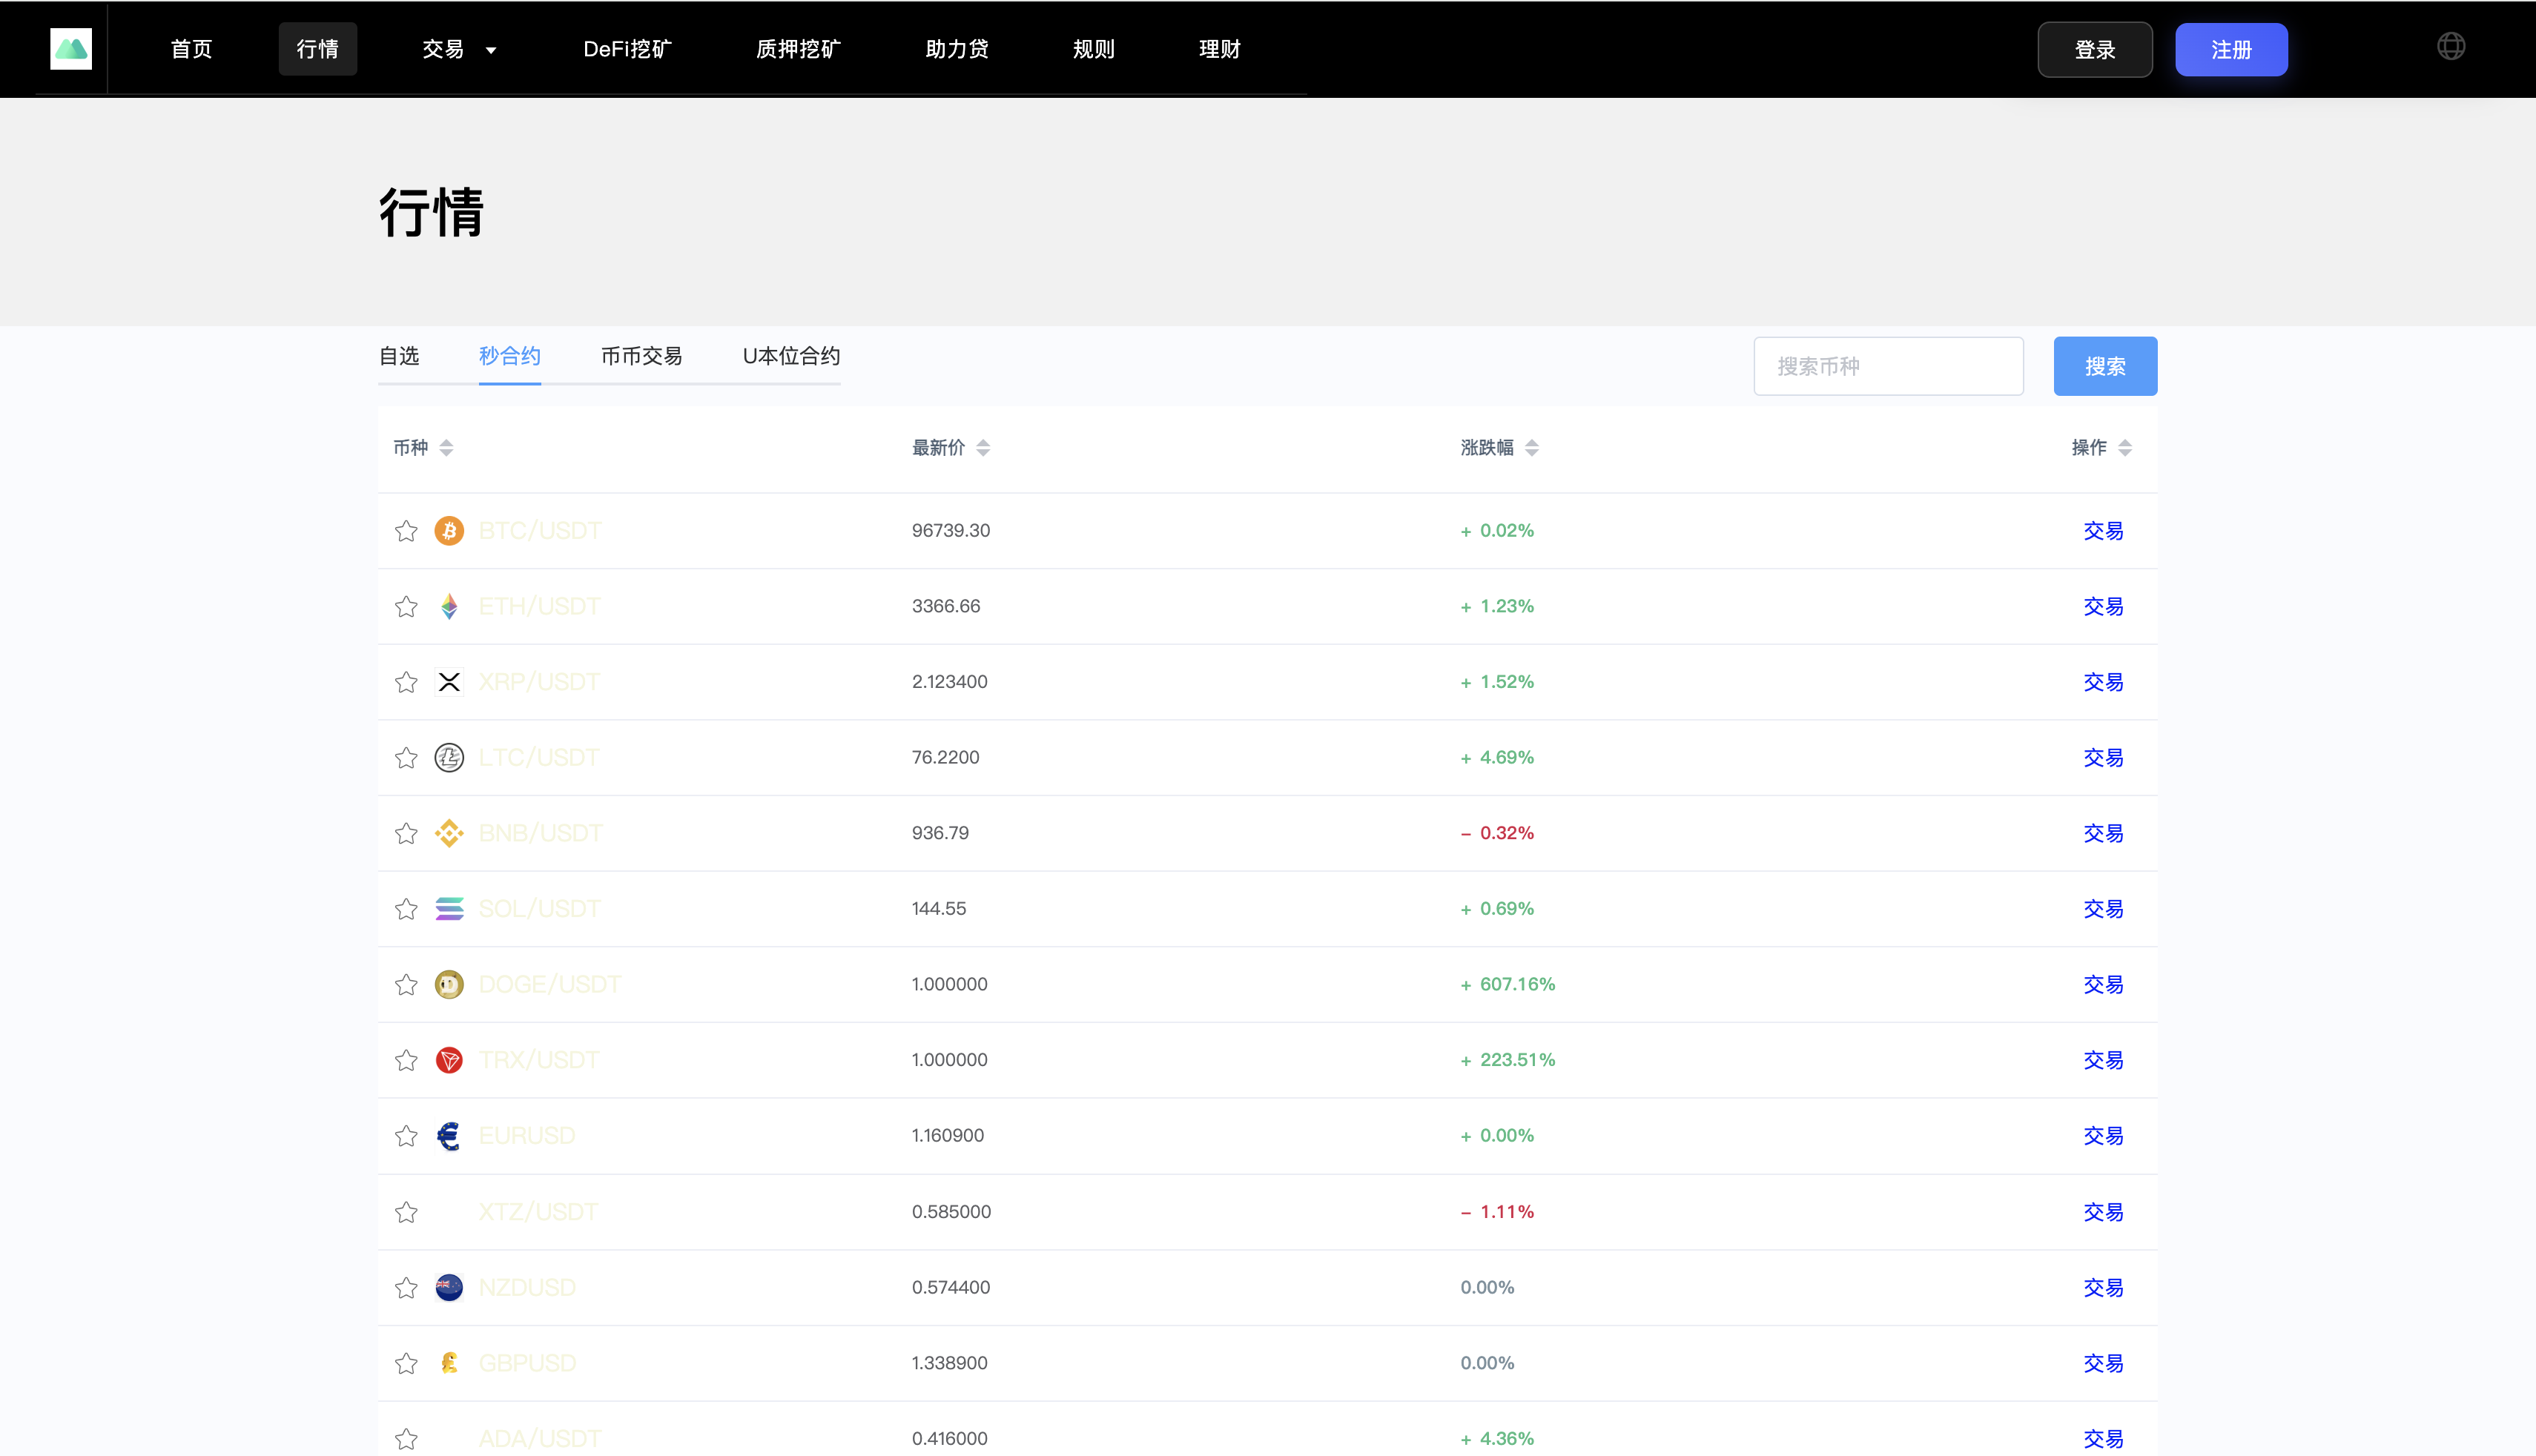The height and width of the screenshot is (1456, 2536).
Task: Open the 规则 menu item
Action: coord(1092,49)
